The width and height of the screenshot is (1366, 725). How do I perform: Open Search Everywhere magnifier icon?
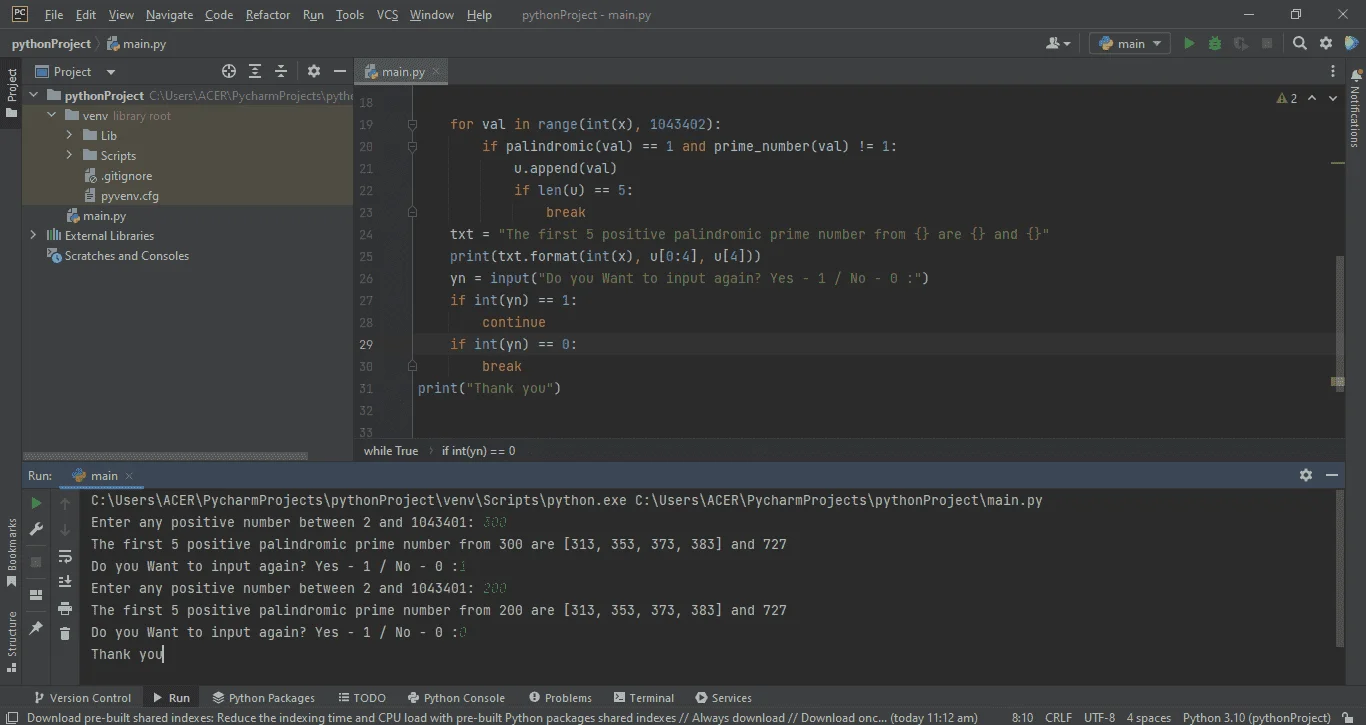click(x=1299, y=43)
